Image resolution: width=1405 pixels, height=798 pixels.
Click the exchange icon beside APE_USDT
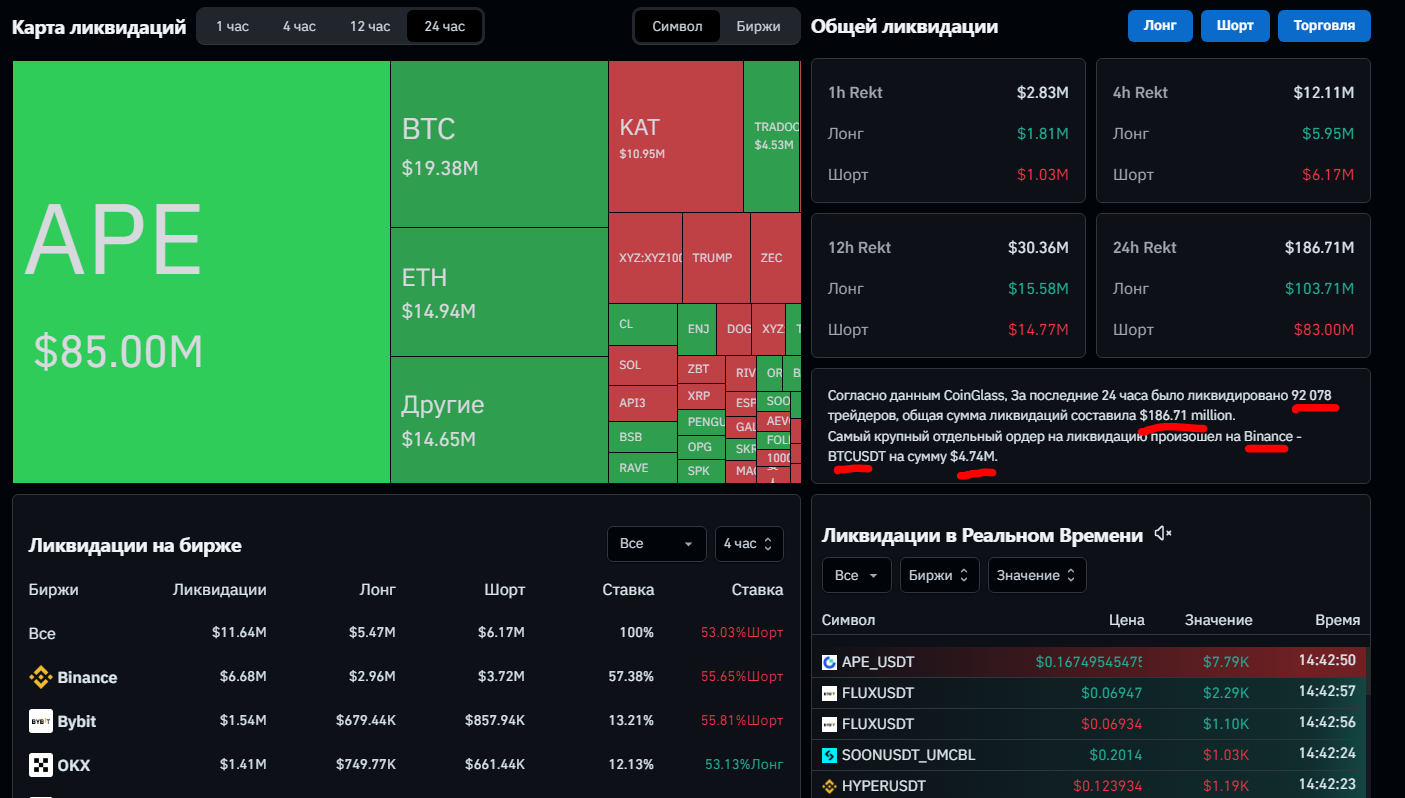(829, 662)
